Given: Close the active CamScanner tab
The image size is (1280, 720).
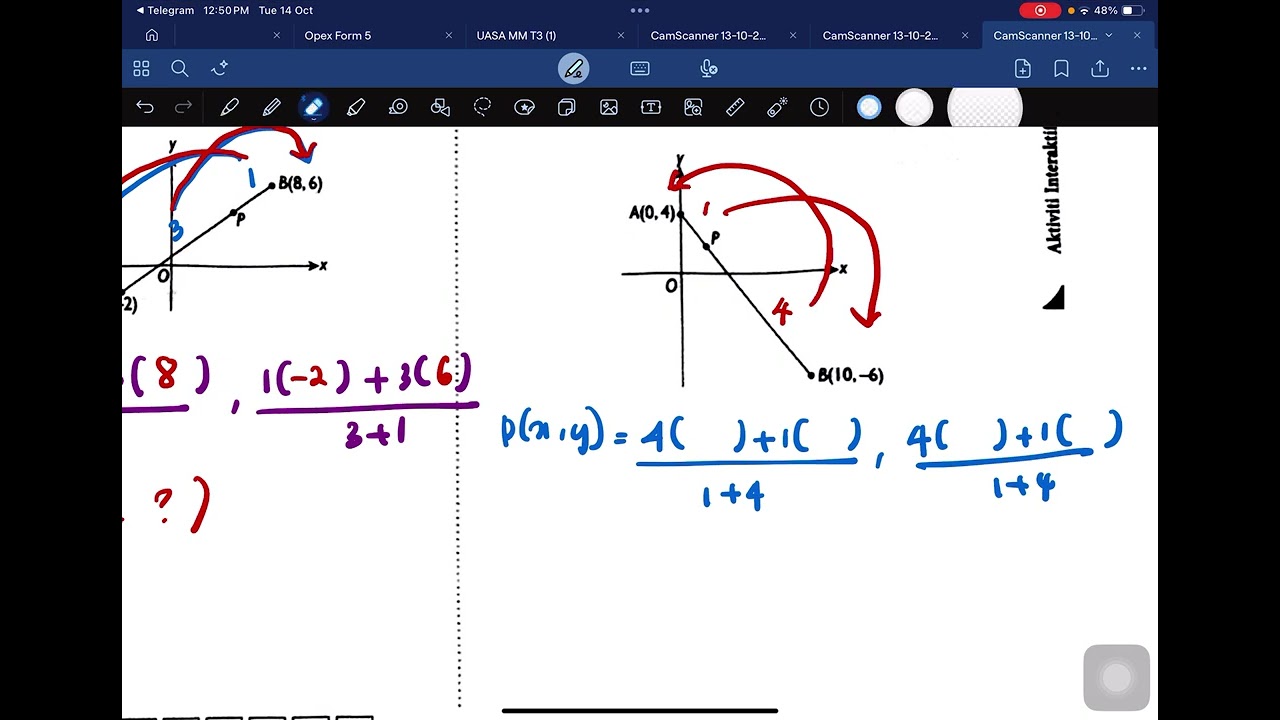Looking at the screenshot, I should [x=1137, y=35].
